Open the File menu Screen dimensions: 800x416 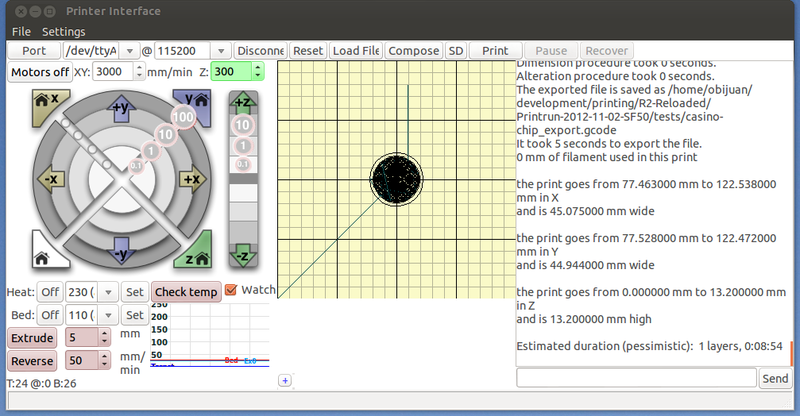pyautogui.click(x=21, y=32)
